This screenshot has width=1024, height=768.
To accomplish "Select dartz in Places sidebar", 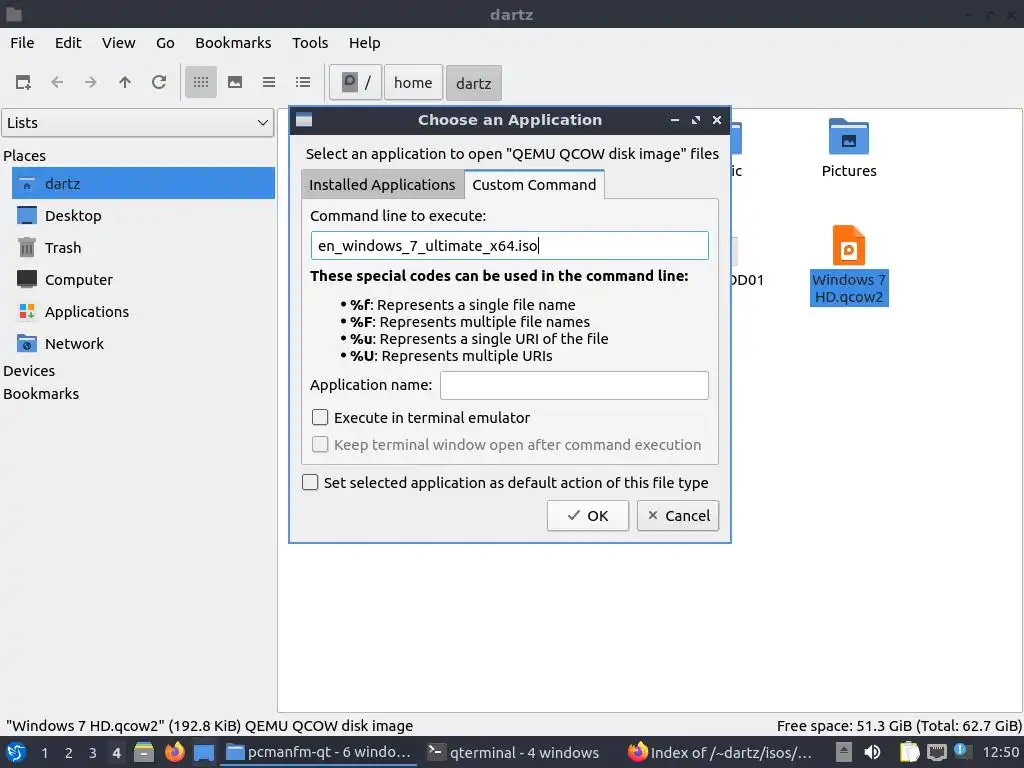I will coord(143,184).
